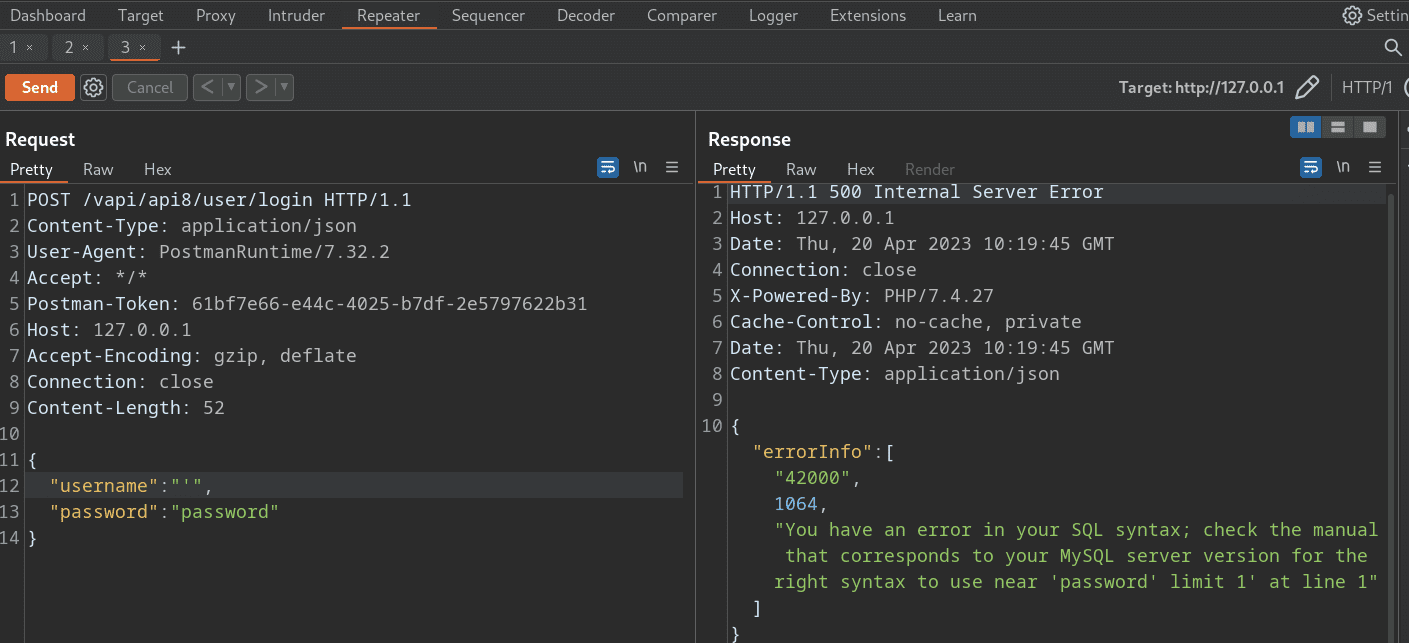The width and height of the screenshot is (1409, 643).
Task: Go back to previous request in history
Action: point(207,87)
